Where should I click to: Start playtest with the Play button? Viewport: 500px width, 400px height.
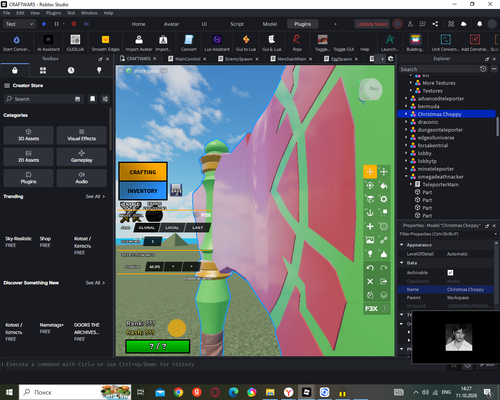tap(44, 24)
